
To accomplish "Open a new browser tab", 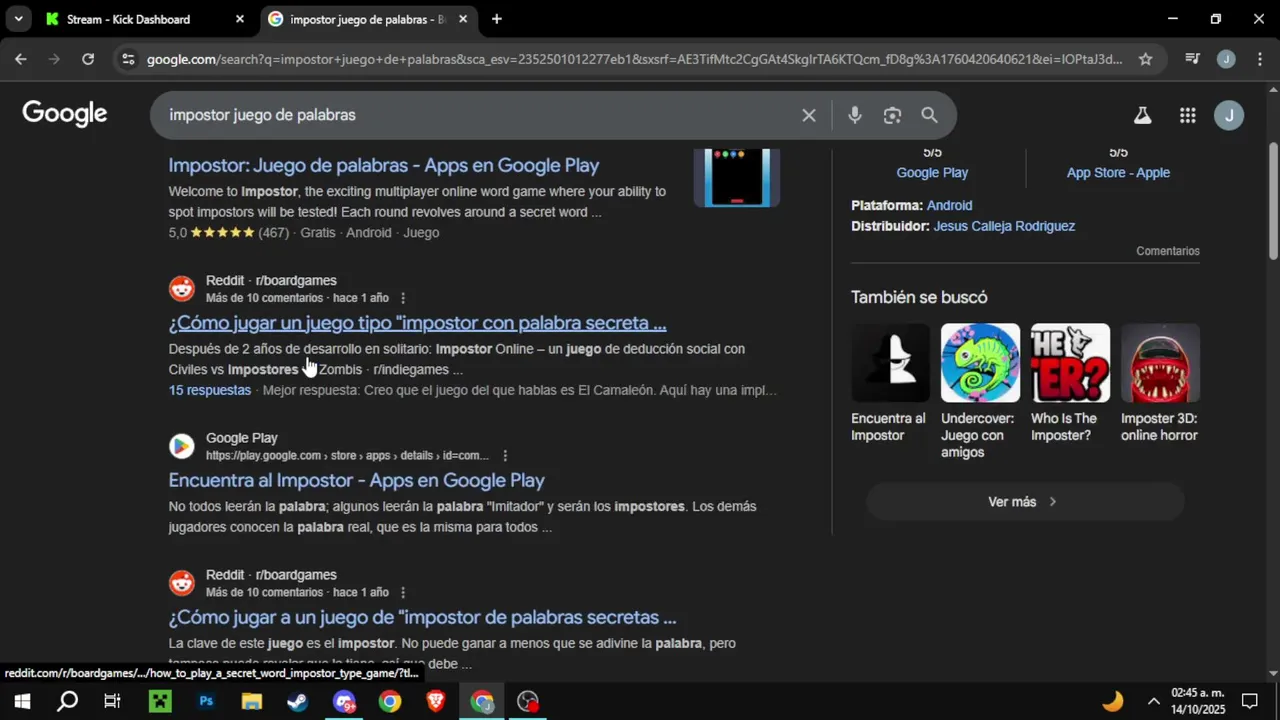I will (x=497, y=19).
